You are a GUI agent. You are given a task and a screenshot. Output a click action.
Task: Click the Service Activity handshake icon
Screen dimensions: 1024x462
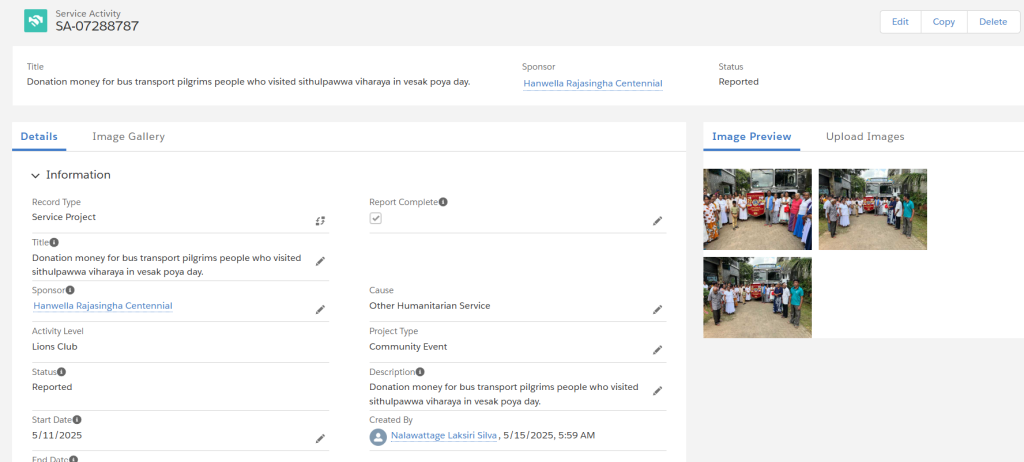tap(35, 21)
